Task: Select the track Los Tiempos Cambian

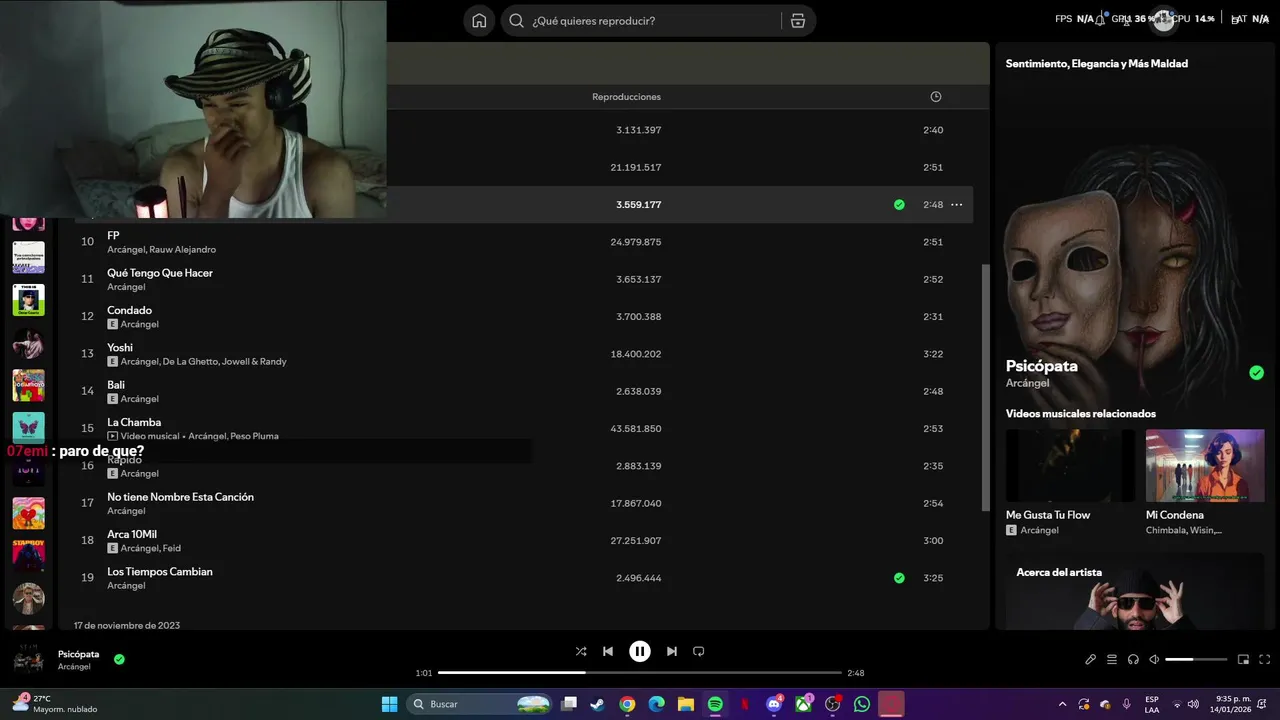Action: point(160,572)
